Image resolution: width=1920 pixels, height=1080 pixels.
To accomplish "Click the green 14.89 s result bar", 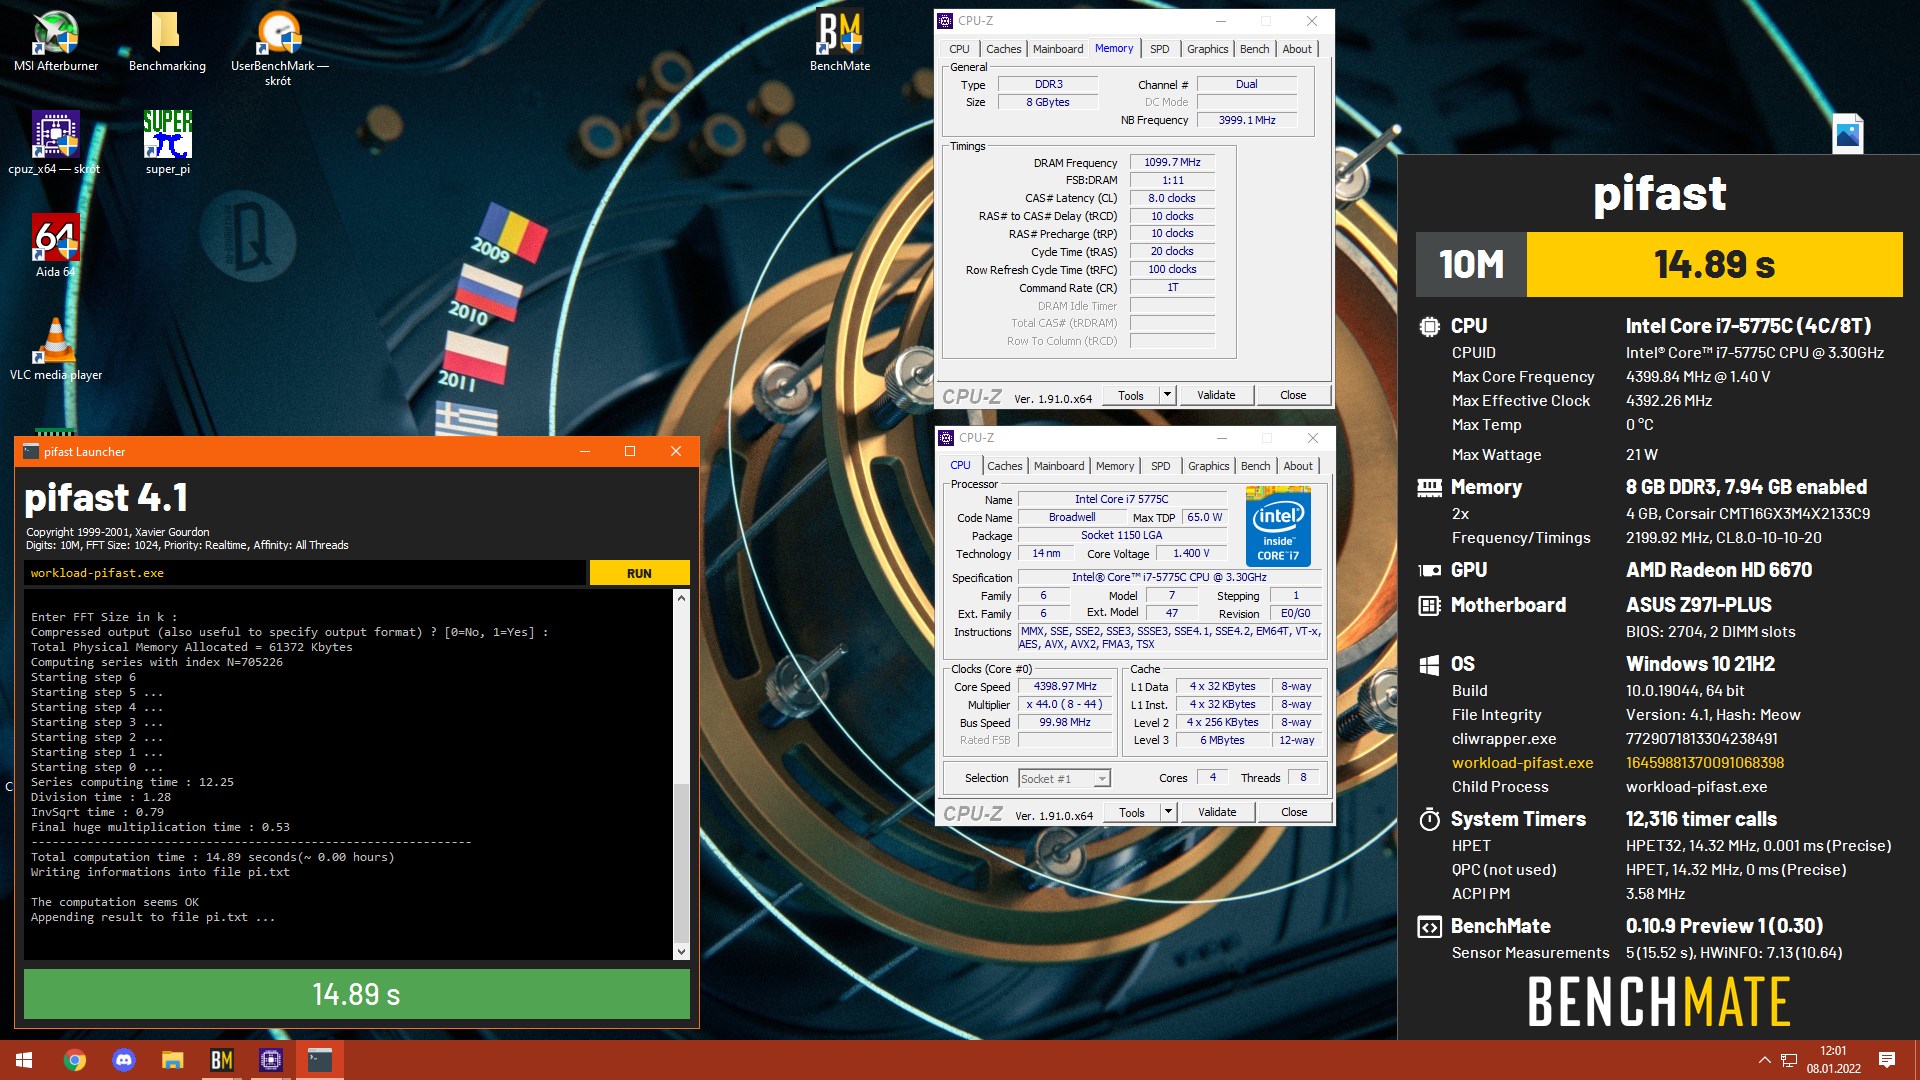I will click(x=356, y=994).
